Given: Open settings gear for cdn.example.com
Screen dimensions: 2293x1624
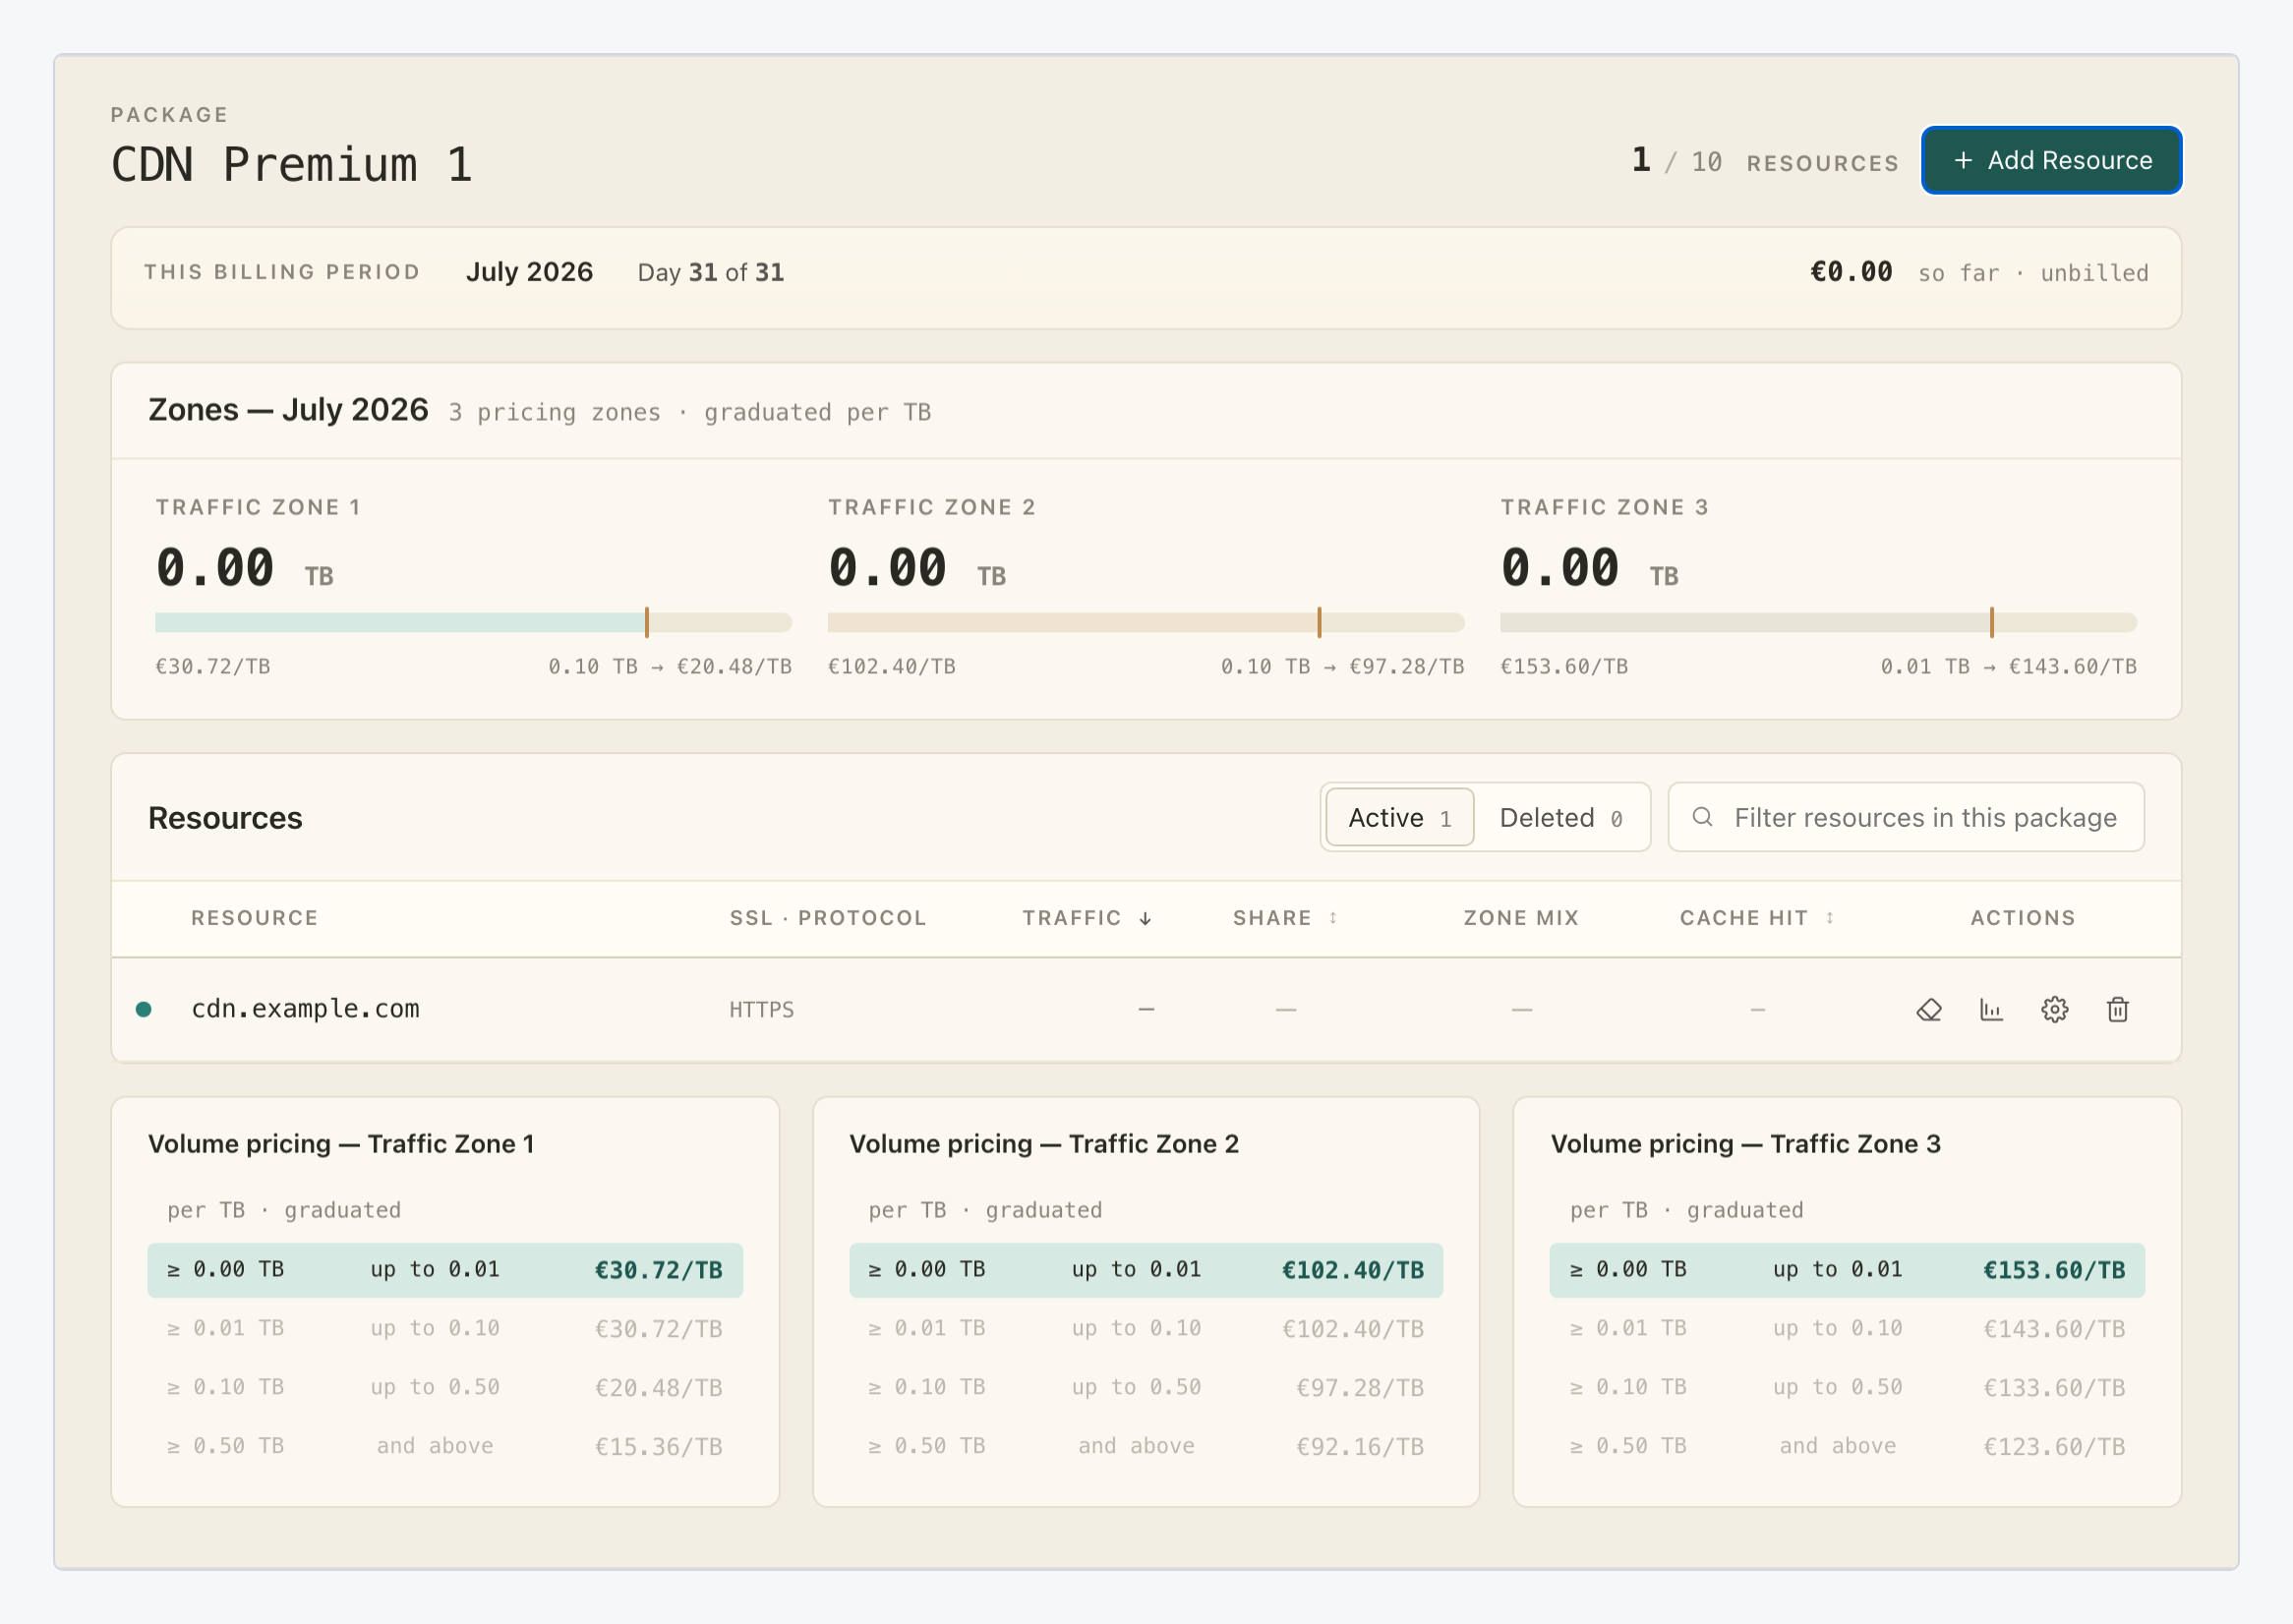Looking at the screenshot, I should (2055, 1010).
